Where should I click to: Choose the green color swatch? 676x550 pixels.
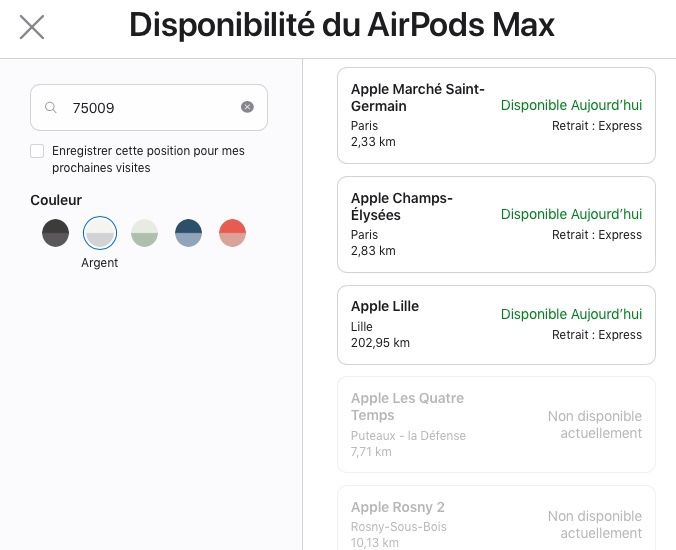144,233
